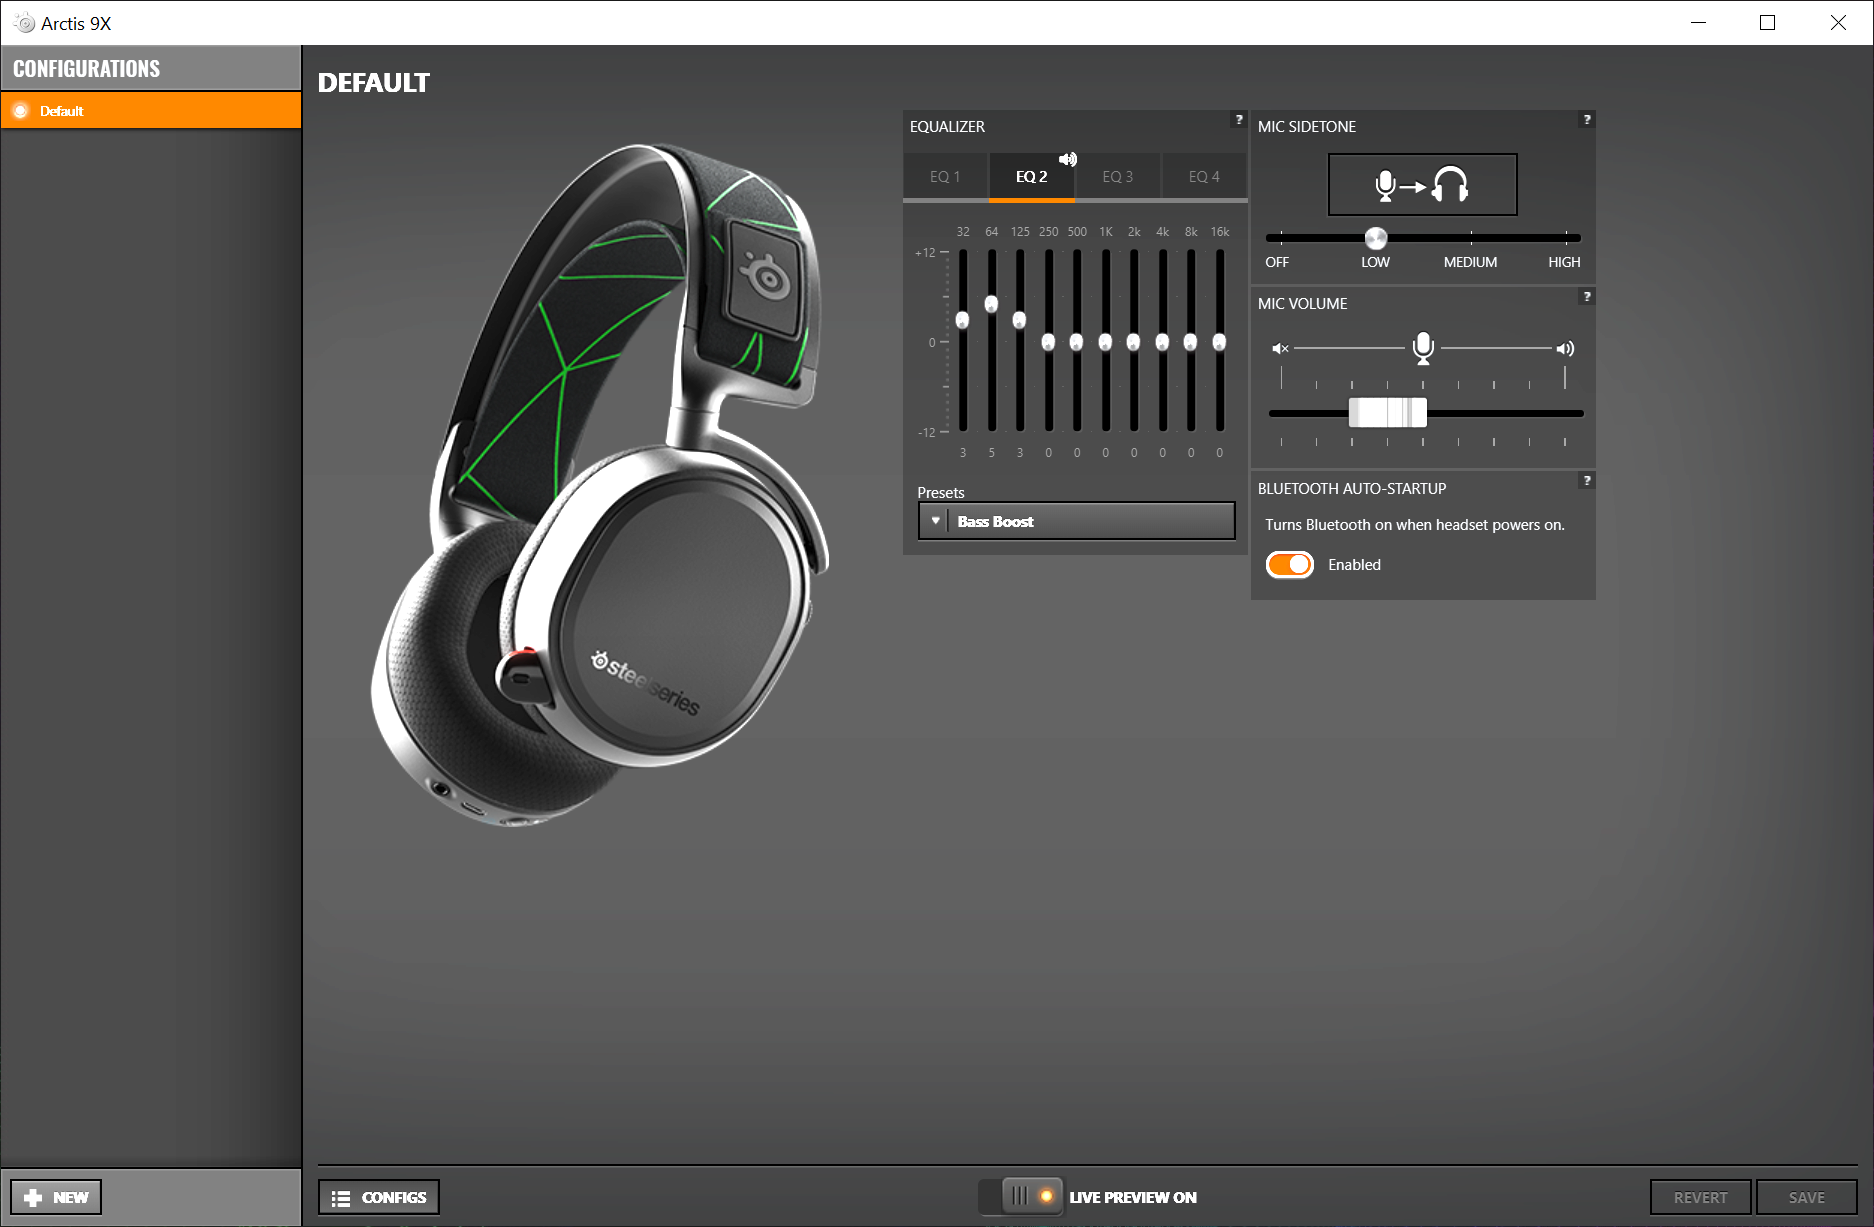The height and width of the screenshot is (1227, 1874).
Task: Click the Default configuration circle icon
Action: pos(20,111)
